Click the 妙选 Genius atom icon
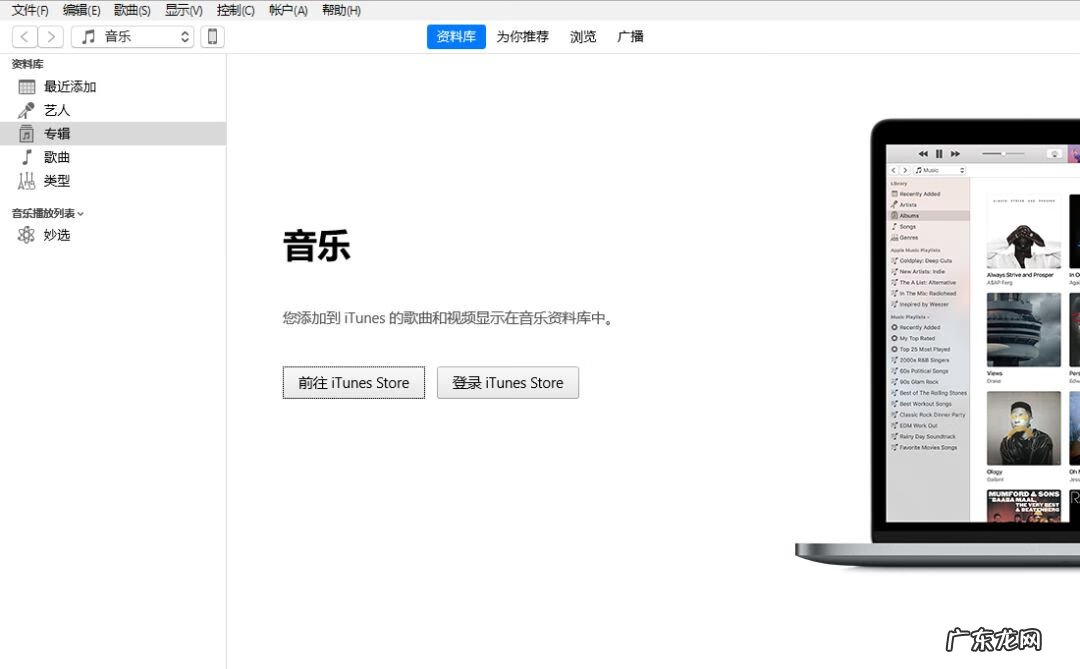This screenshot has width=1080, height=669. (x=26, y=235)
